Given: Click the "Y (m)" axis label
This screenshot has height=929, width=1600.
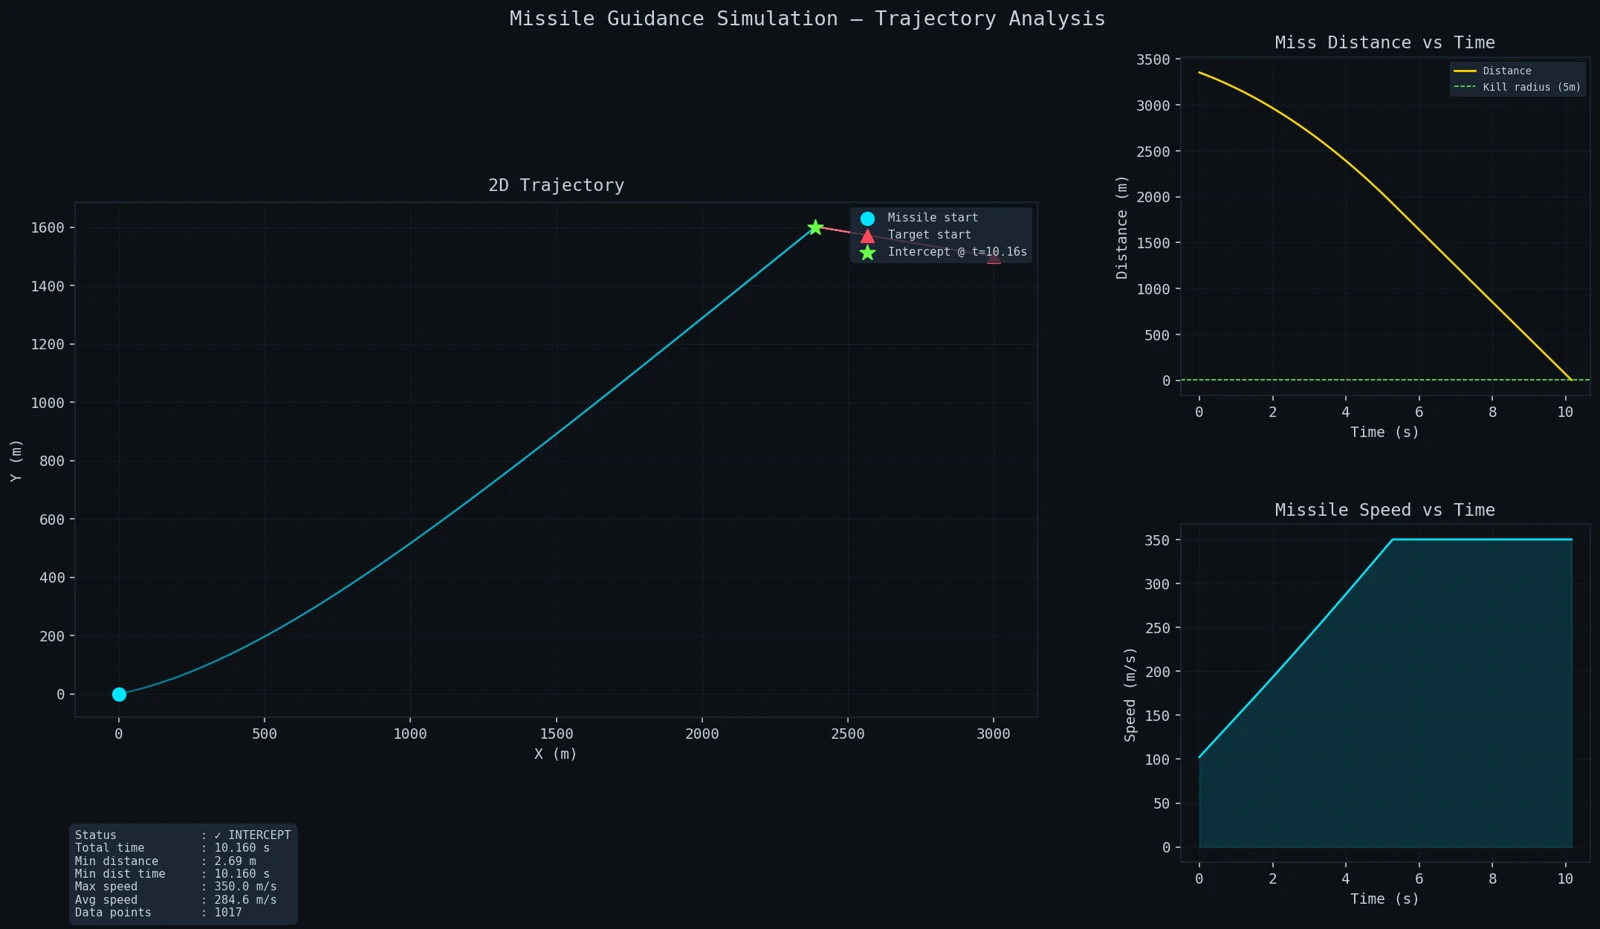Looking at the screenshot, I should point(16,461).
